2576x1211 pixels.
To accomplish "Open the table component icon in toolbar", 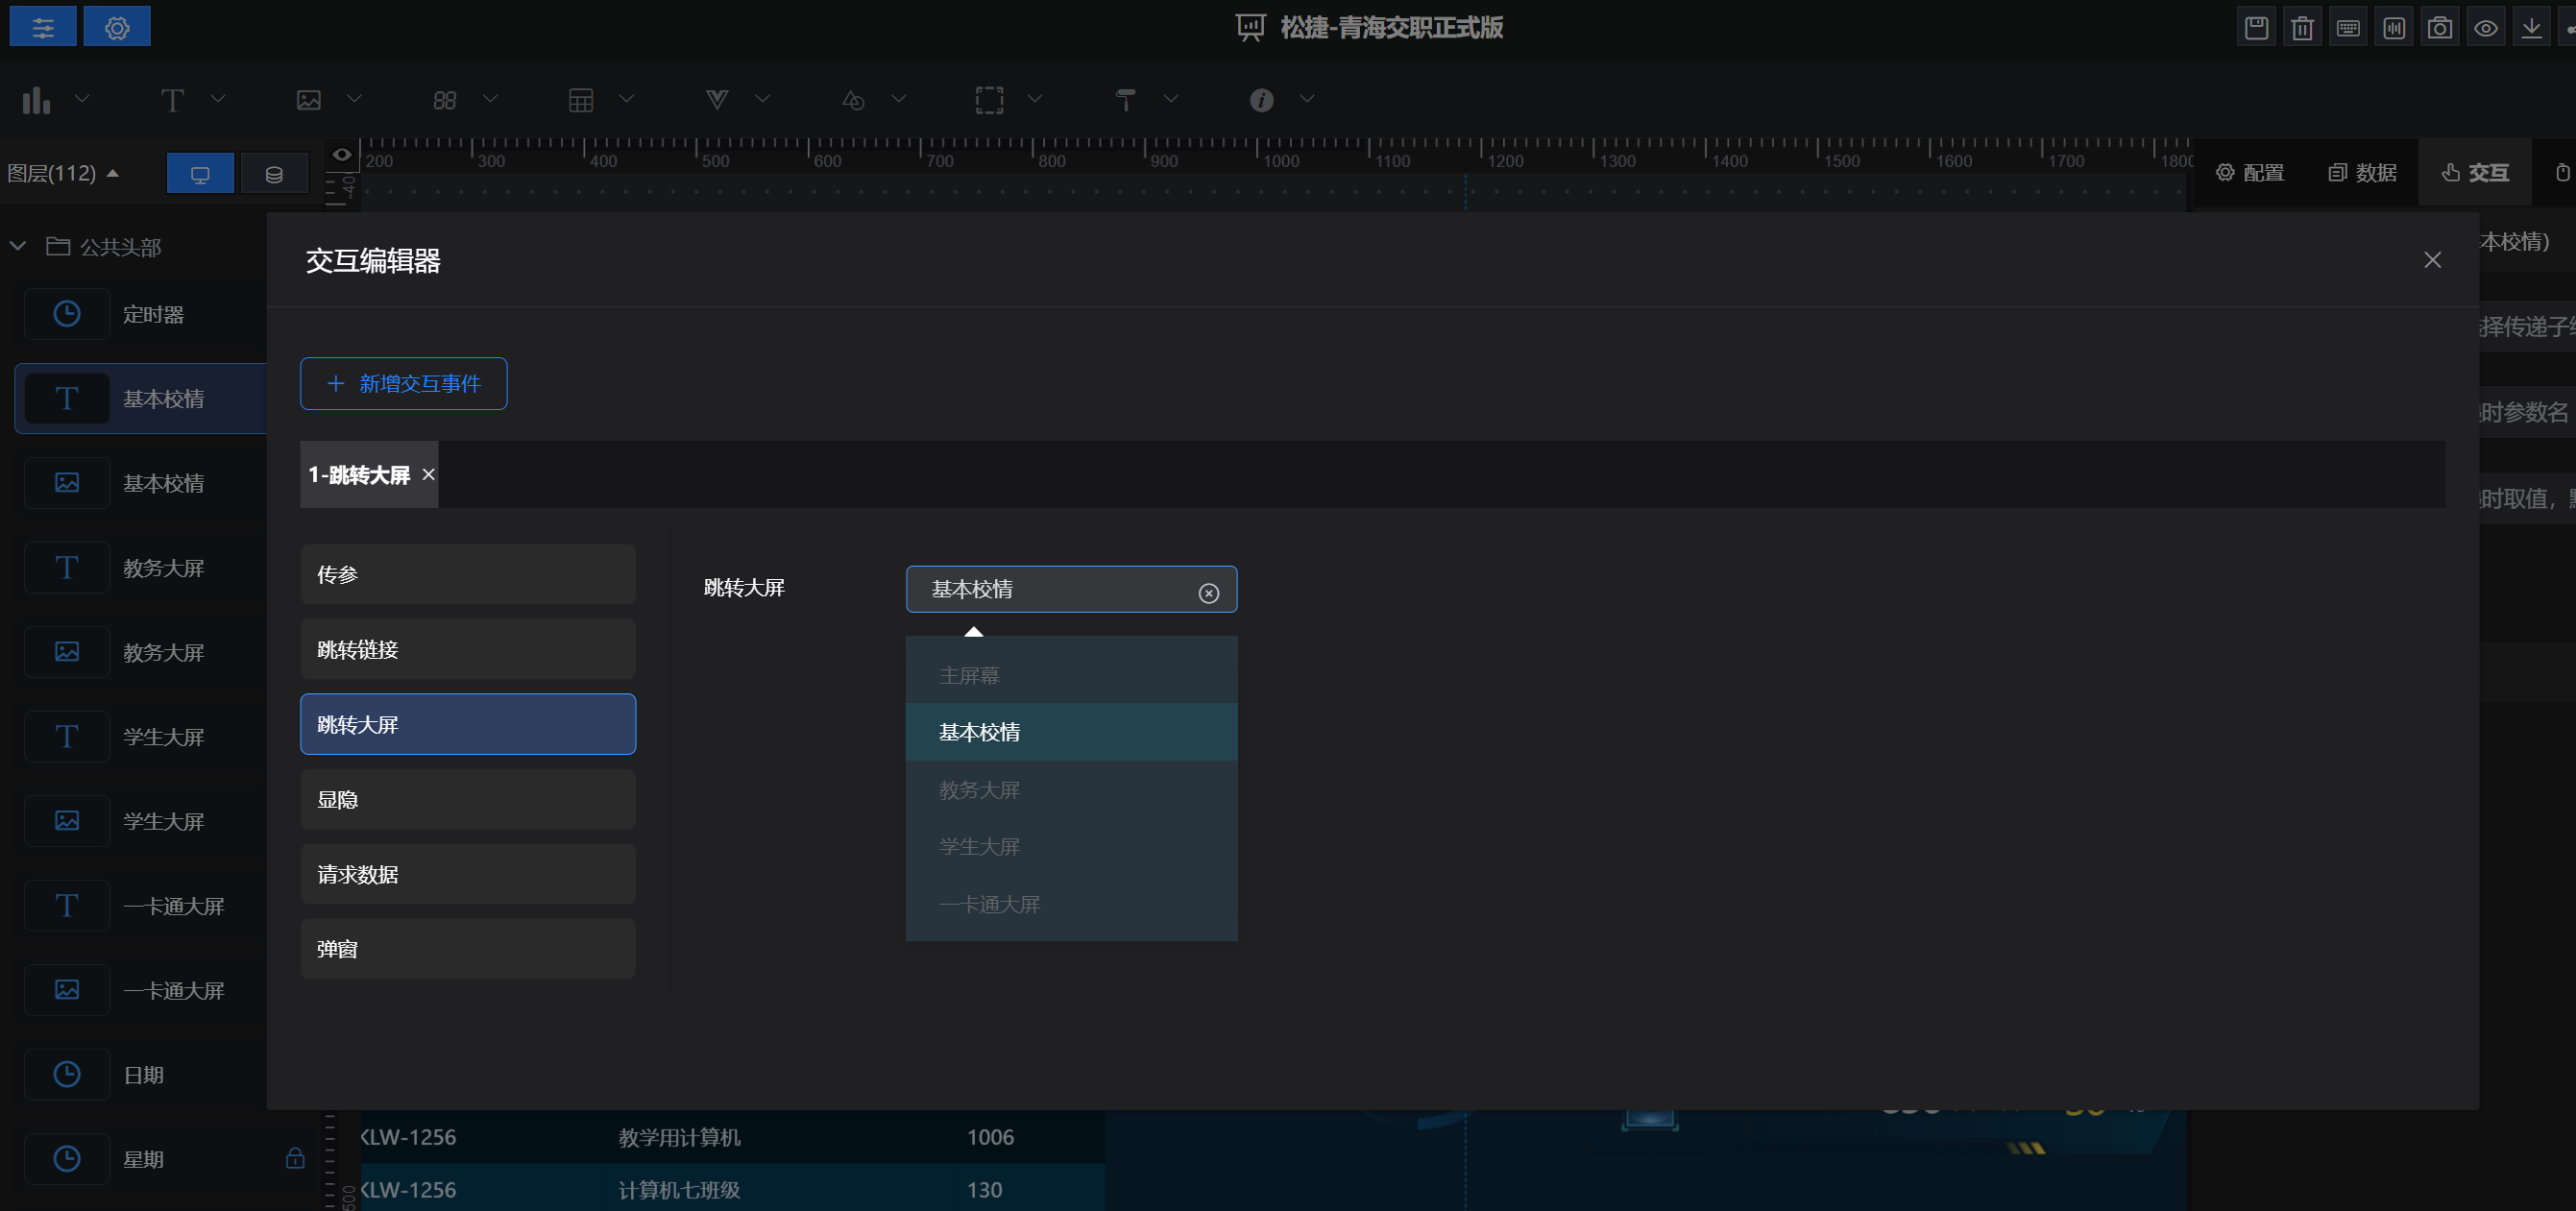I will 581,100.
